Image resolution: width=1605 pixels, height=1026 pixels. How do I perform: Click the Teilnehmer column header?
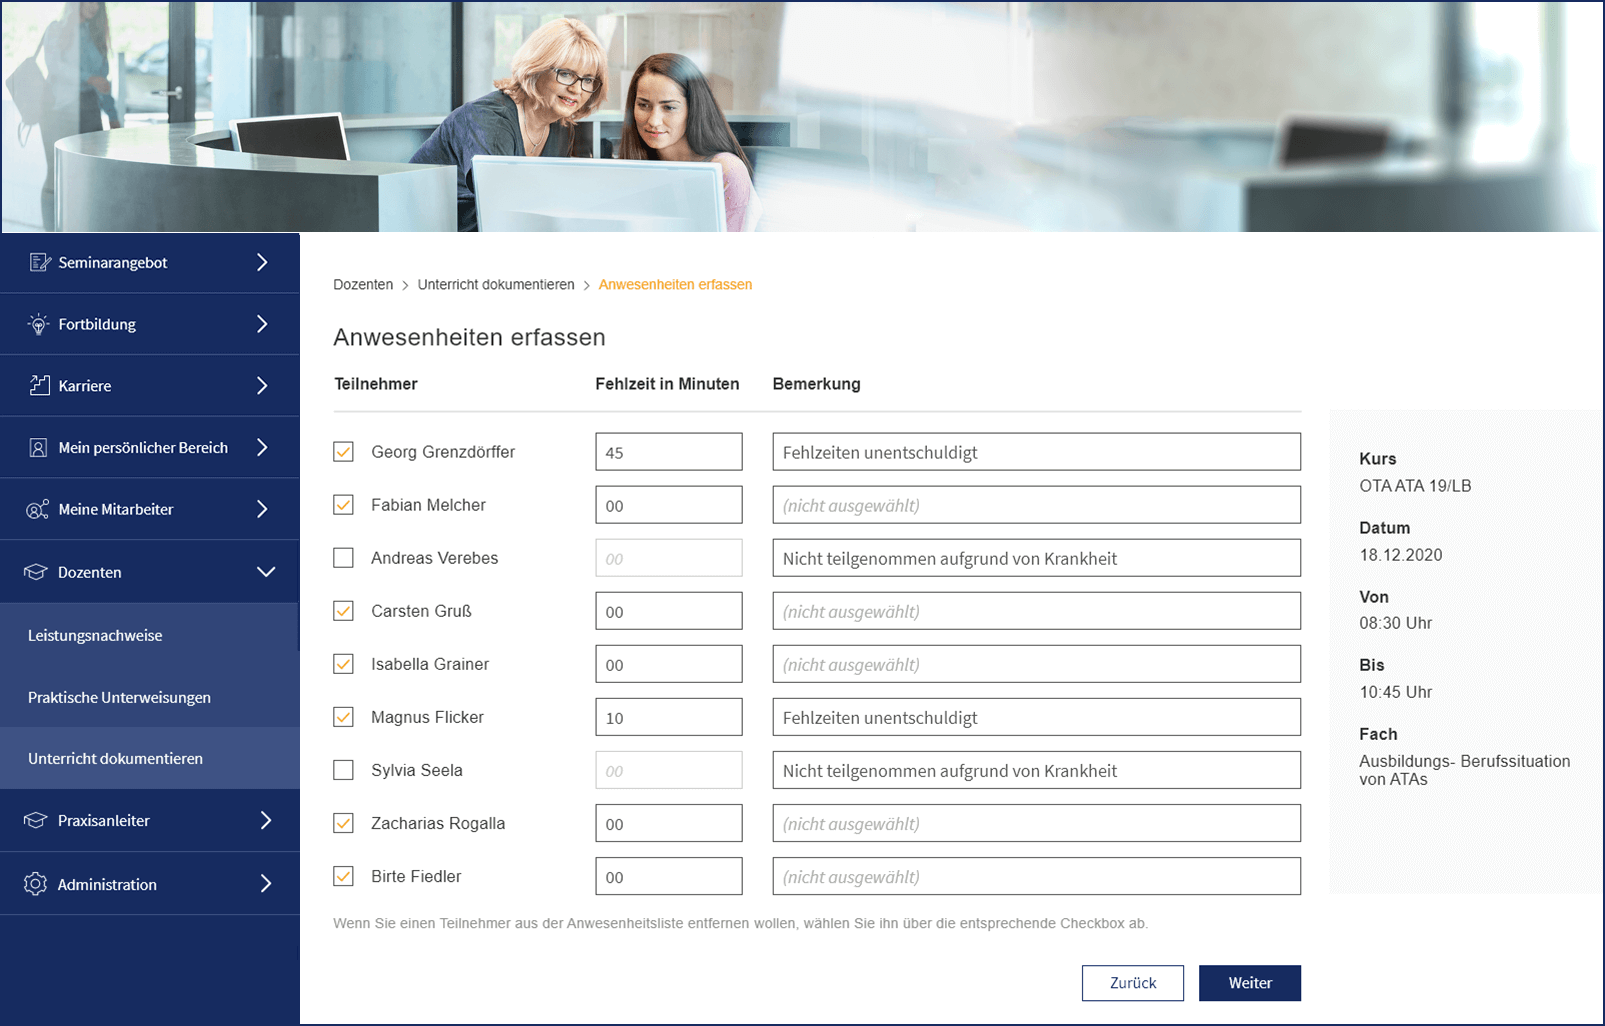(x=376, y=384)
